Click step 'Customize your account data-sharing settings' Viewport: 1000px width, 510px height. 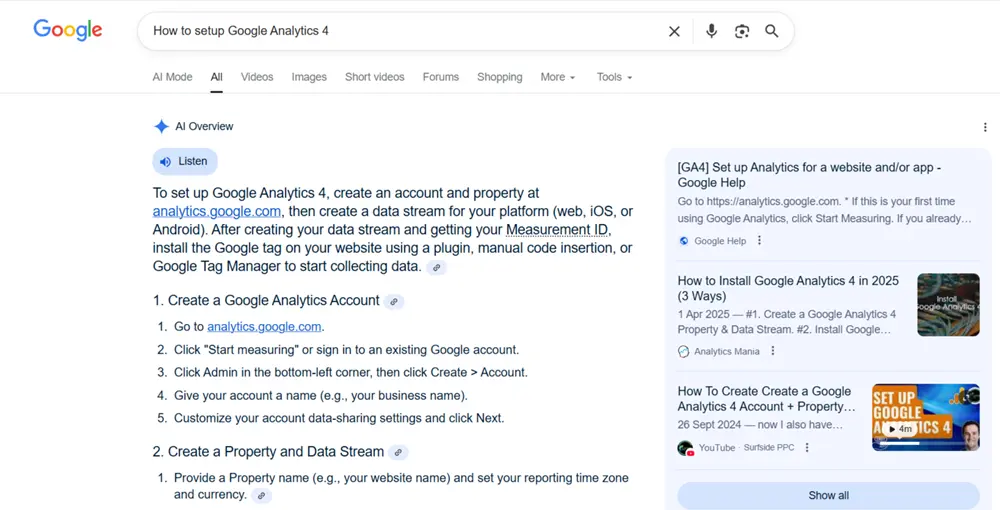tap(339, 418)
